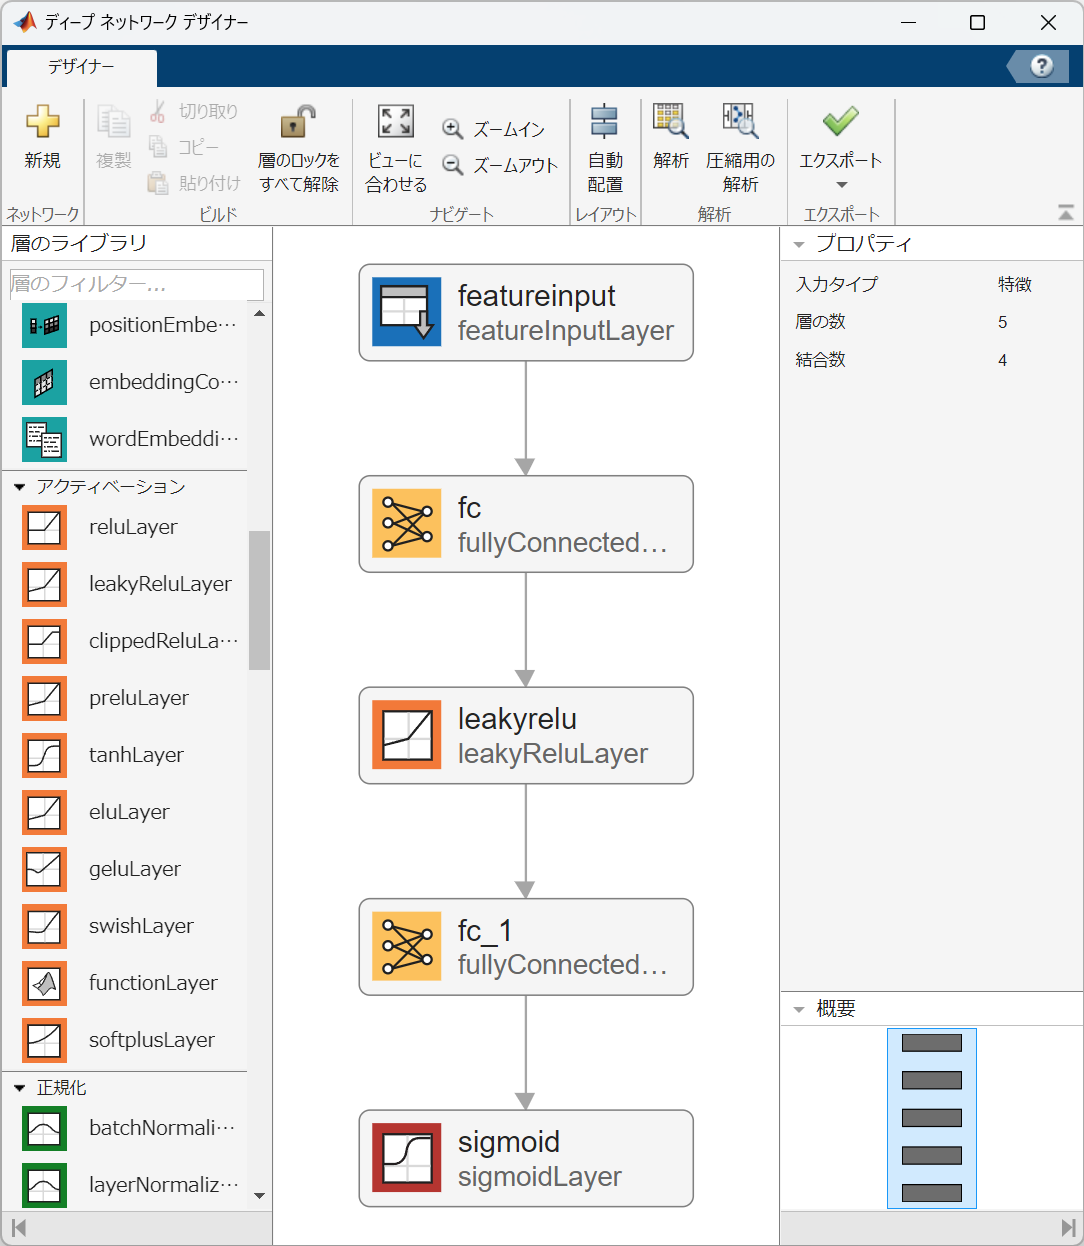The width and height of the screenshot is (1084, 1246).
Task: Collapse the 概要 overview panel
Action: tap(799, 1010)
